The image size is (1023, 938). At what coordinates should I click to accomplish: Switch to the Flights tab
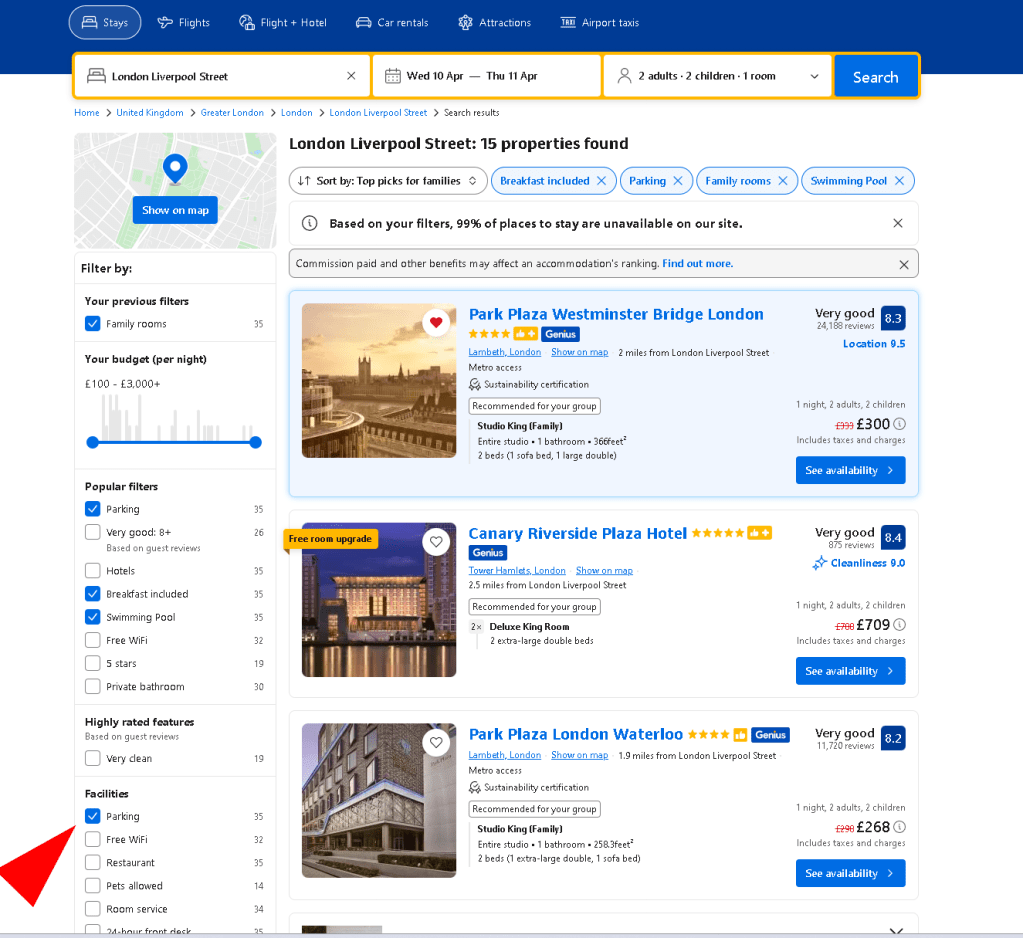pos(184,22)
